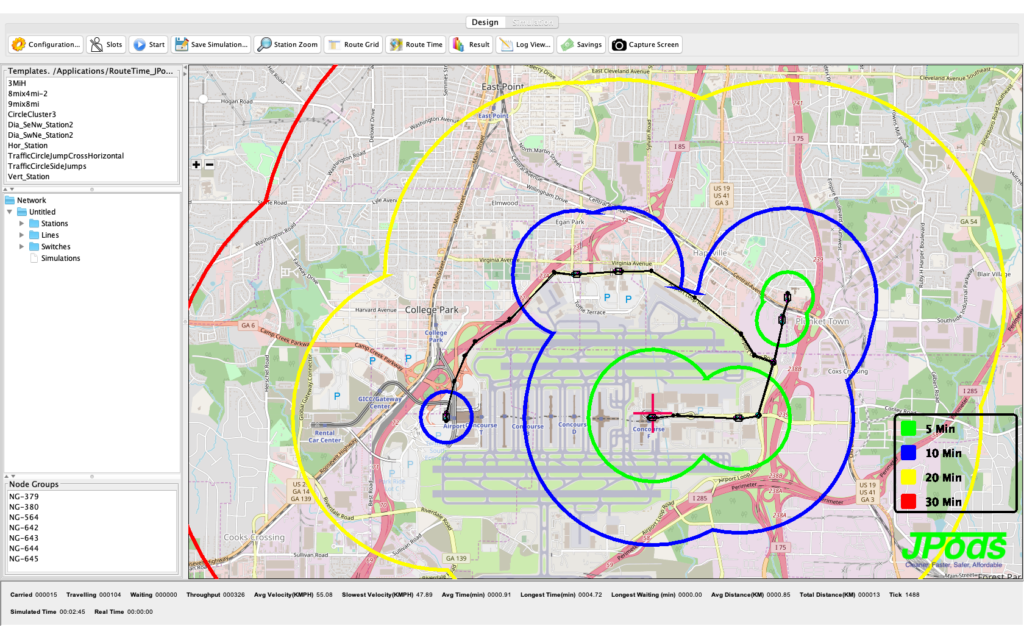Expand the Switches folder in the tree
This screenshot has width=1024, height=626.
click(x=22, y=246)
